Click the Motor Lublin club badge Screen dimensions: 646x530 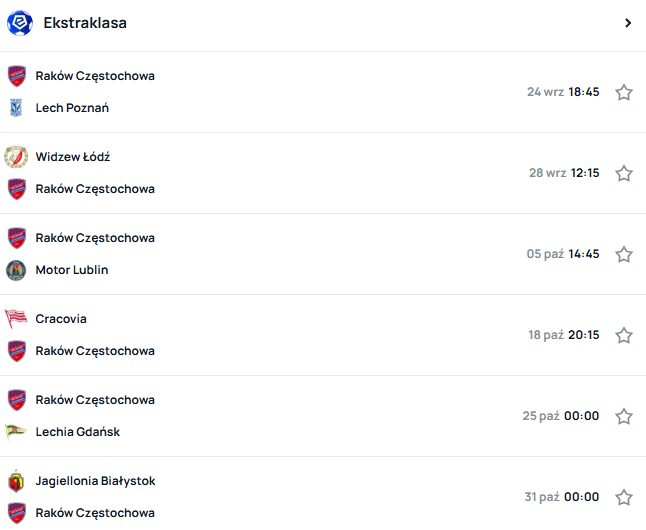(x=16, y=270)
